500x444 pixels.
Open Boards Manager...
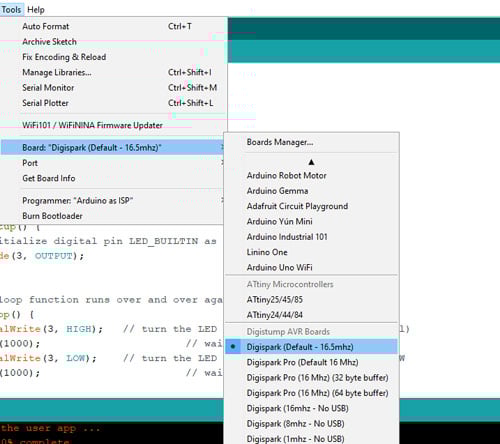tap(312, 142)
